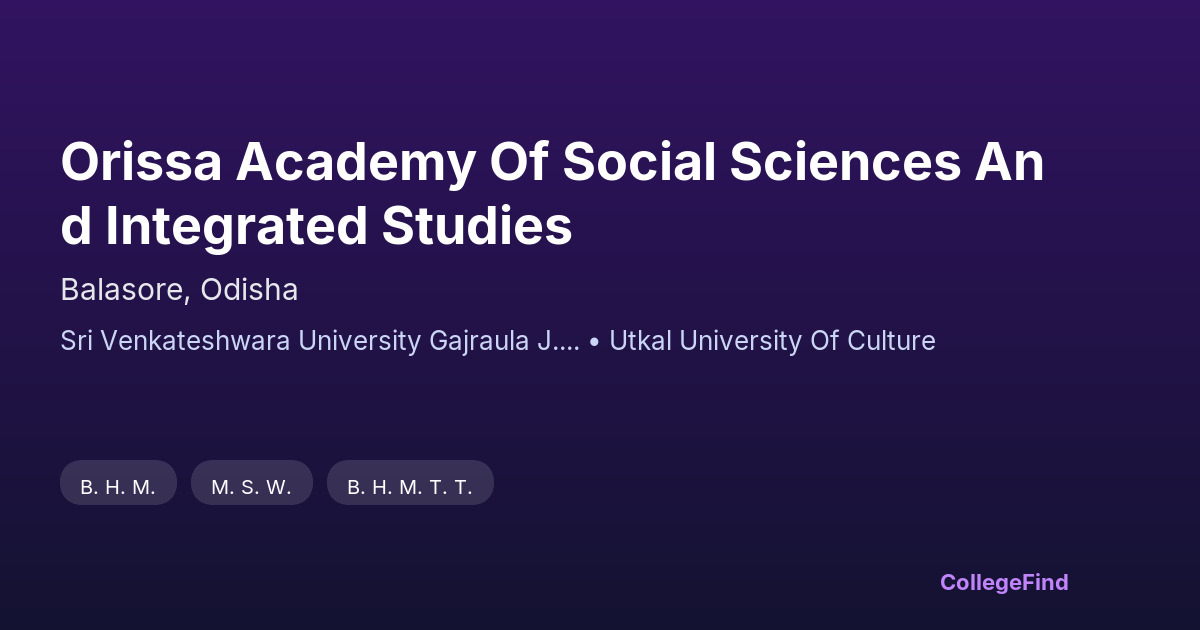Viewport: 1200px width, 630px height.
Task: Expand the truncated "J...." university name
Action: point(558,341)
